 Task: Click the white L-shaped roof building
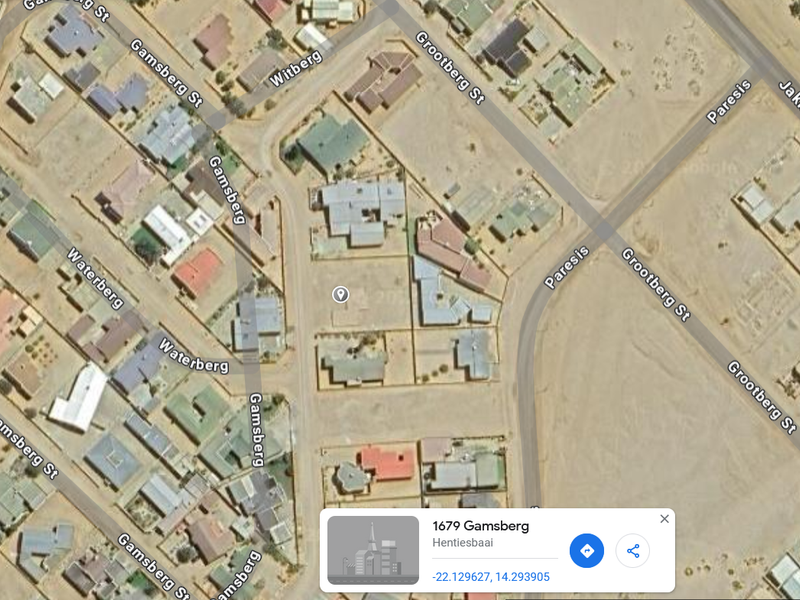79,398
